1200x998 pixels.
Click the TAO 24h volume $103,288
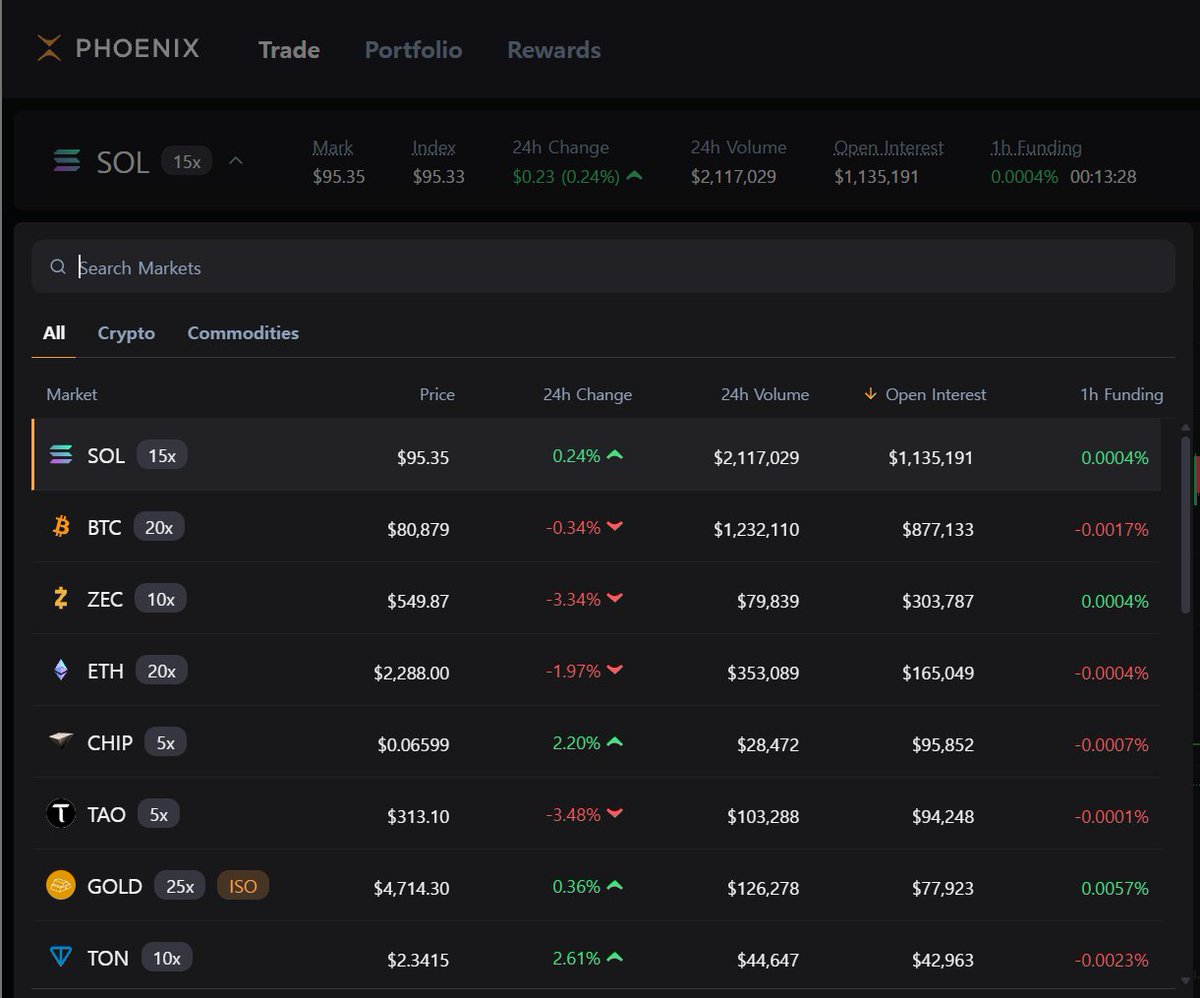coord(763,816)
